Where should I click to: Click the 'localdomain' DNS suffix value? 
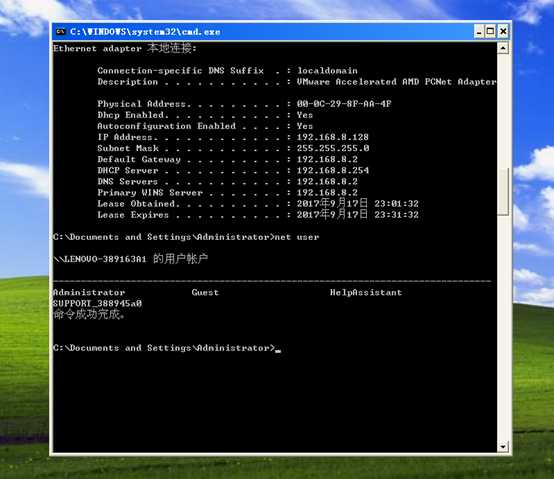pos(327,71)
